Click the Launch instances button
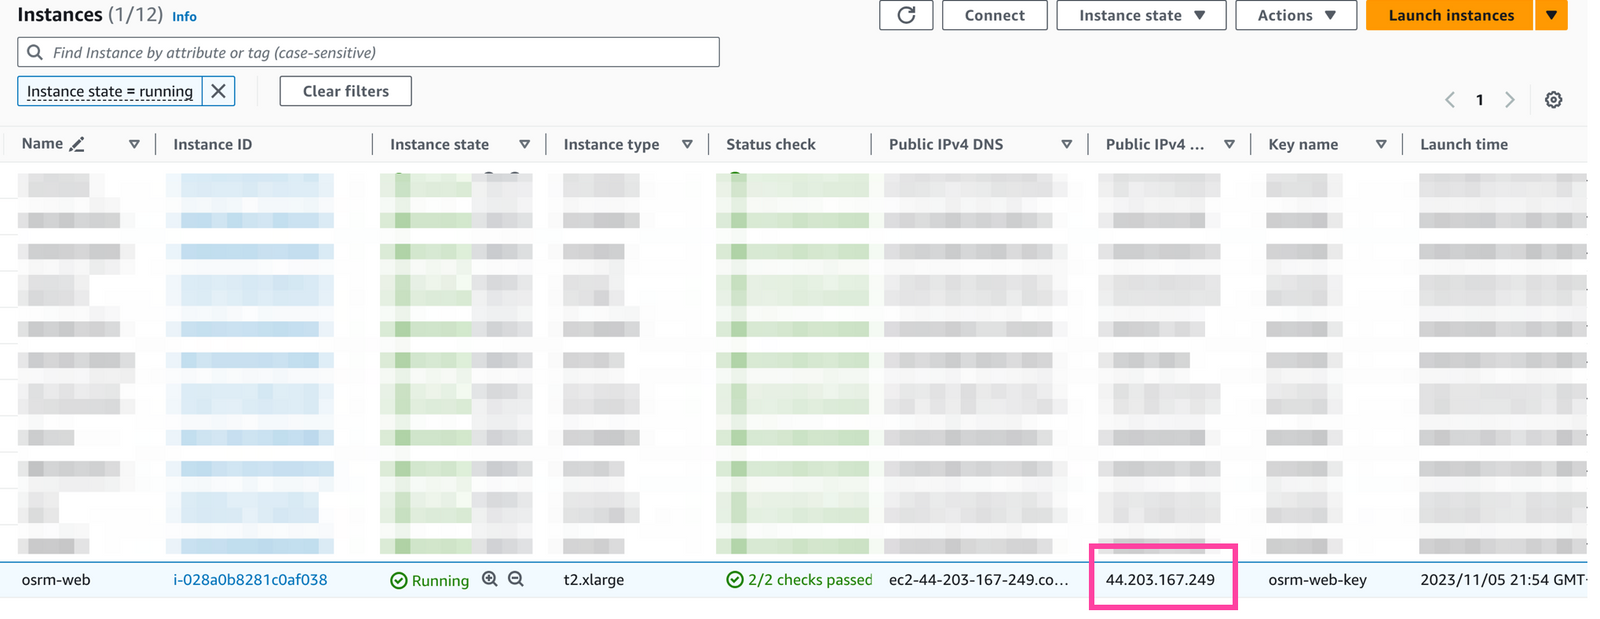Image resolution: width=1600 pixels, height=619 pixels. tap(1450, 15)
